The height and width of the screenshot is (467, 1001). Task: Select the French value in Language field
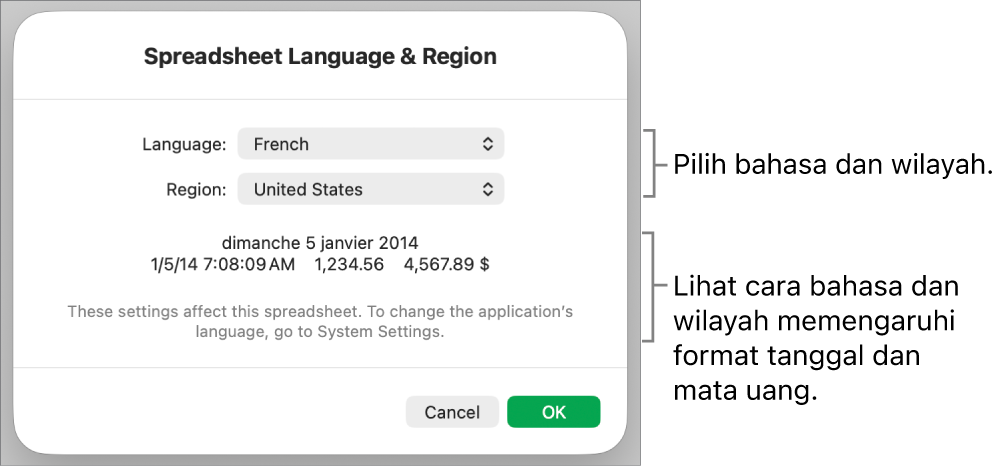[x=281, y=144]
